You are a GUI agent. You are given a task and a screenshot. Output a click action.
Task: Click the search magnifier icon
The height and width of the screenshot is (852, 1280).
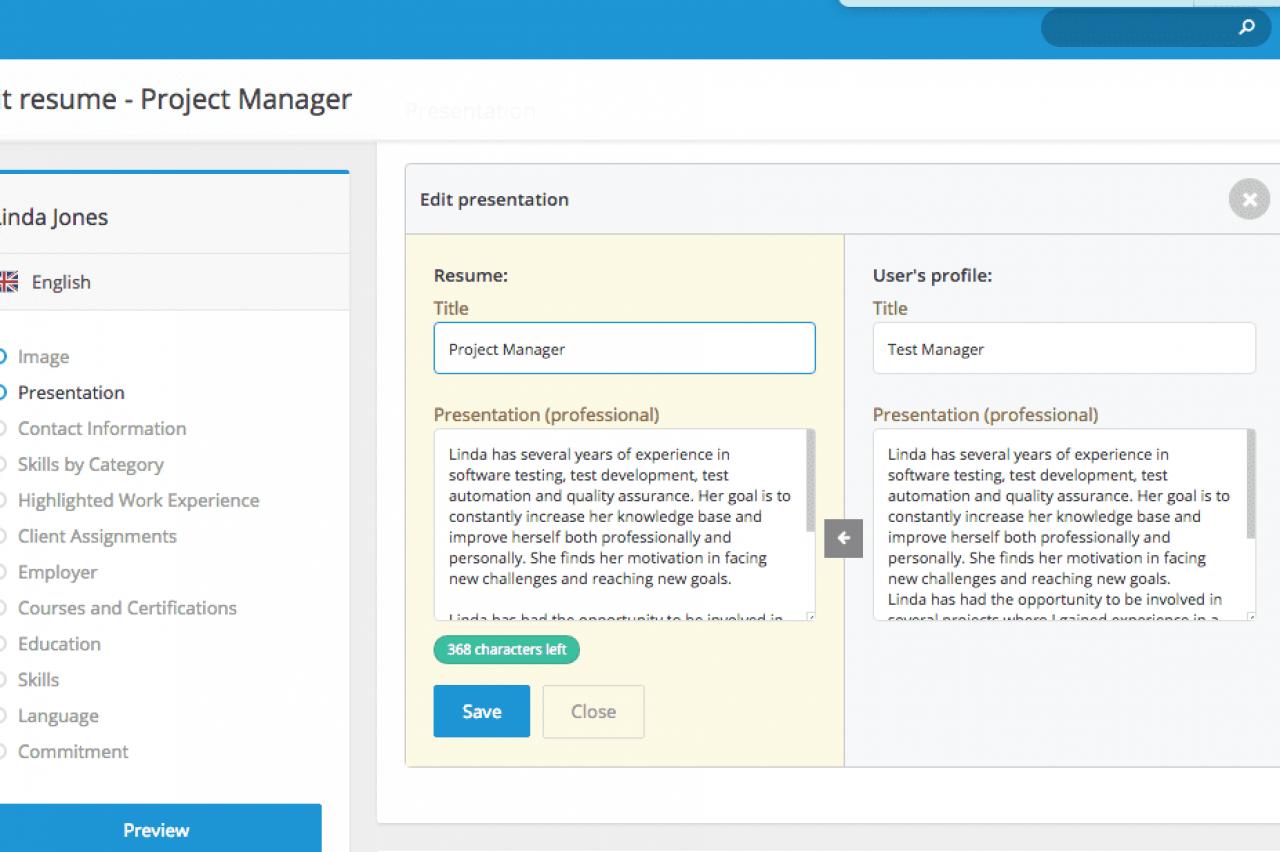(x=1246, y=28)
